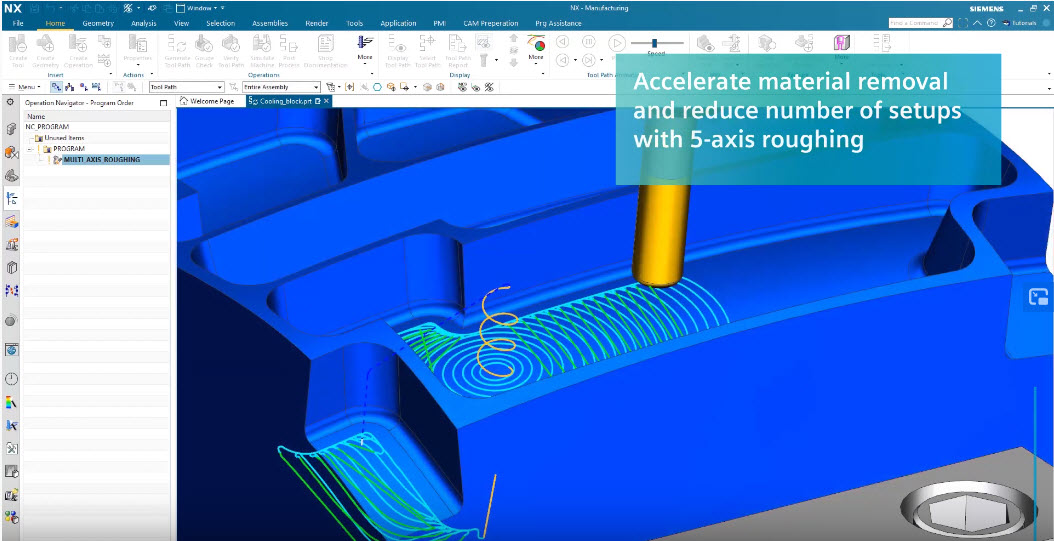This screenshot has width=1054, height=541.
Task: Click the Verify Tool Path icon
Action: click(x=231, y=44)
